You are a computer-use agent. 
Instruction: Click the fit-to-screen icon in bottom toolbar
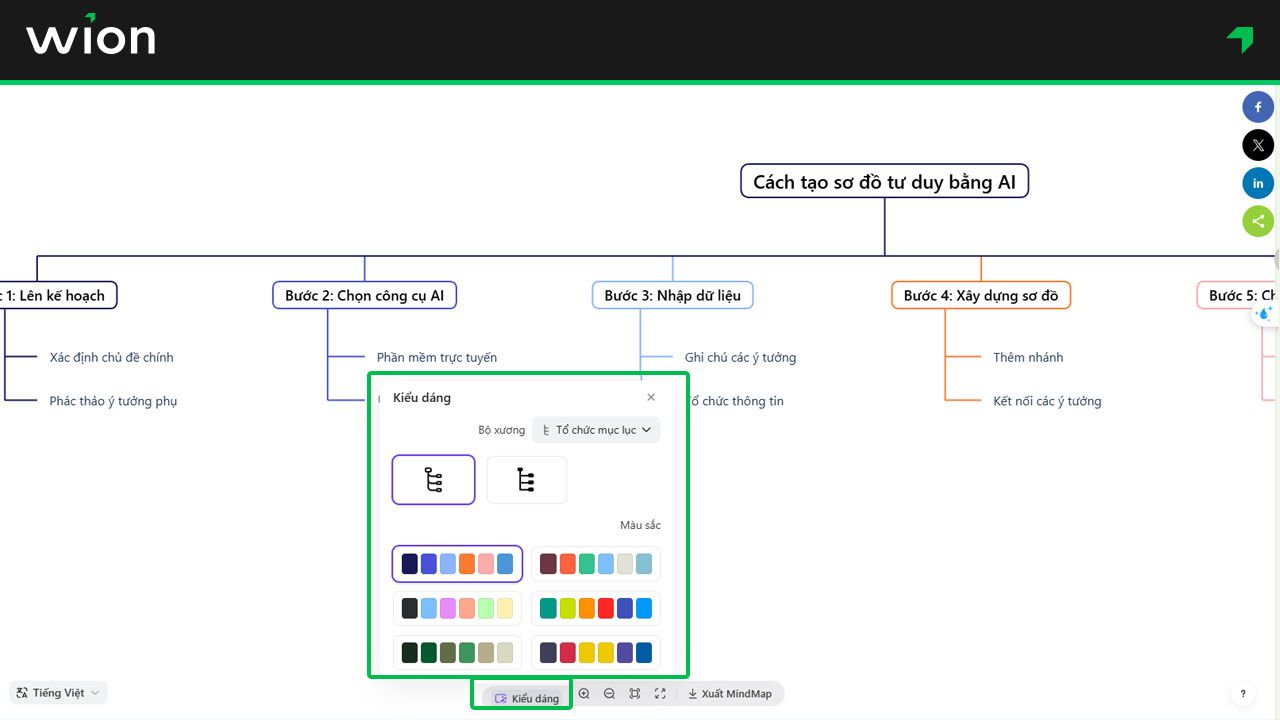click(635, 694)
